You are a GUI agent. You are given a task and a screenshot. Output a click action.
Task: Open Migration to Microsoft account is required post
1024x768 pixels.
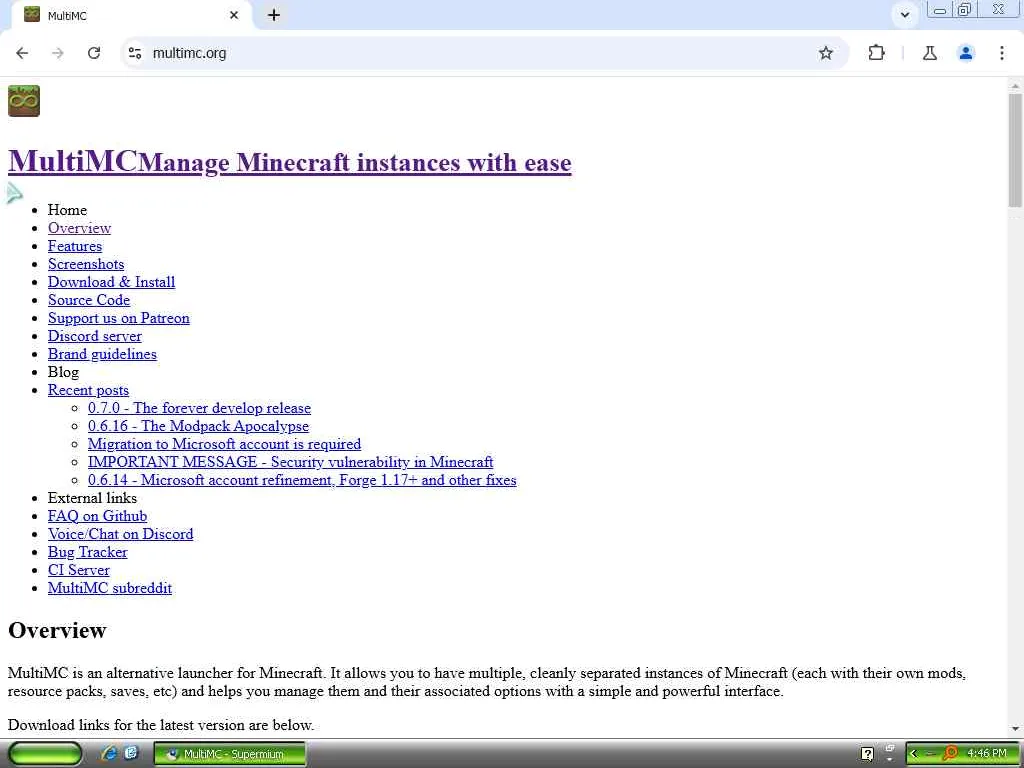225,444
